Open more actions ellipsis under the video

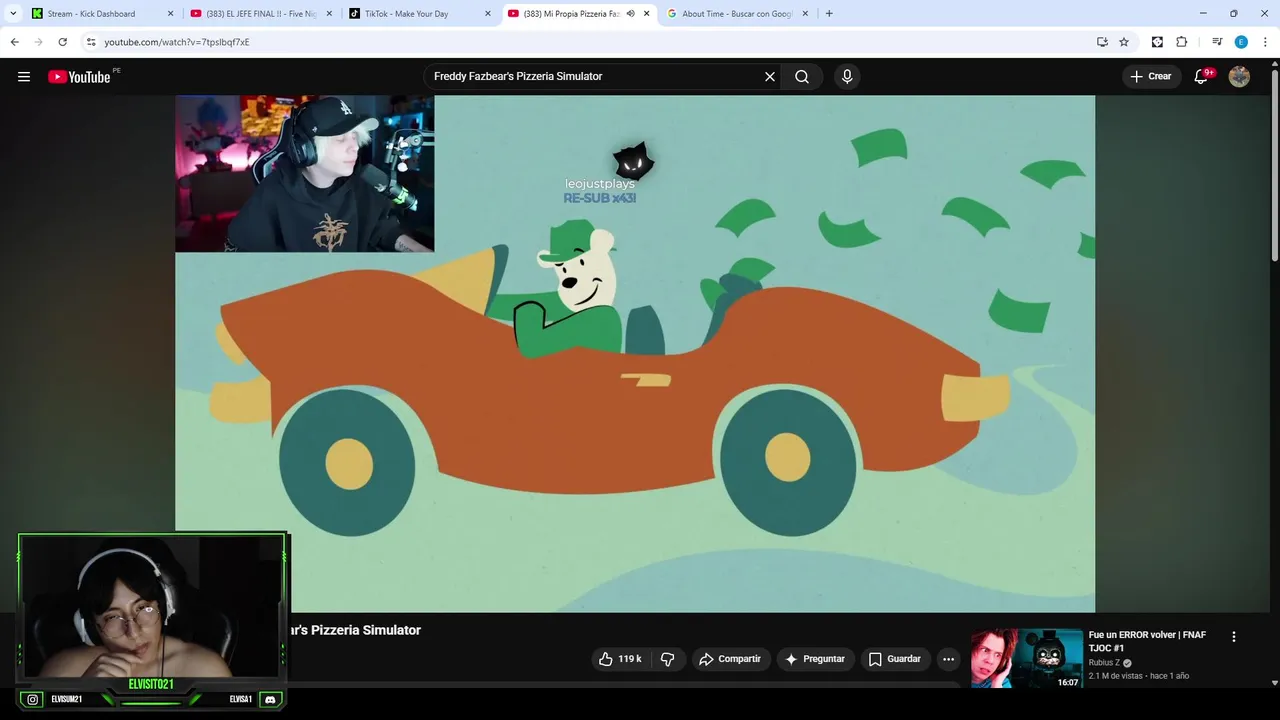(948, 659)
